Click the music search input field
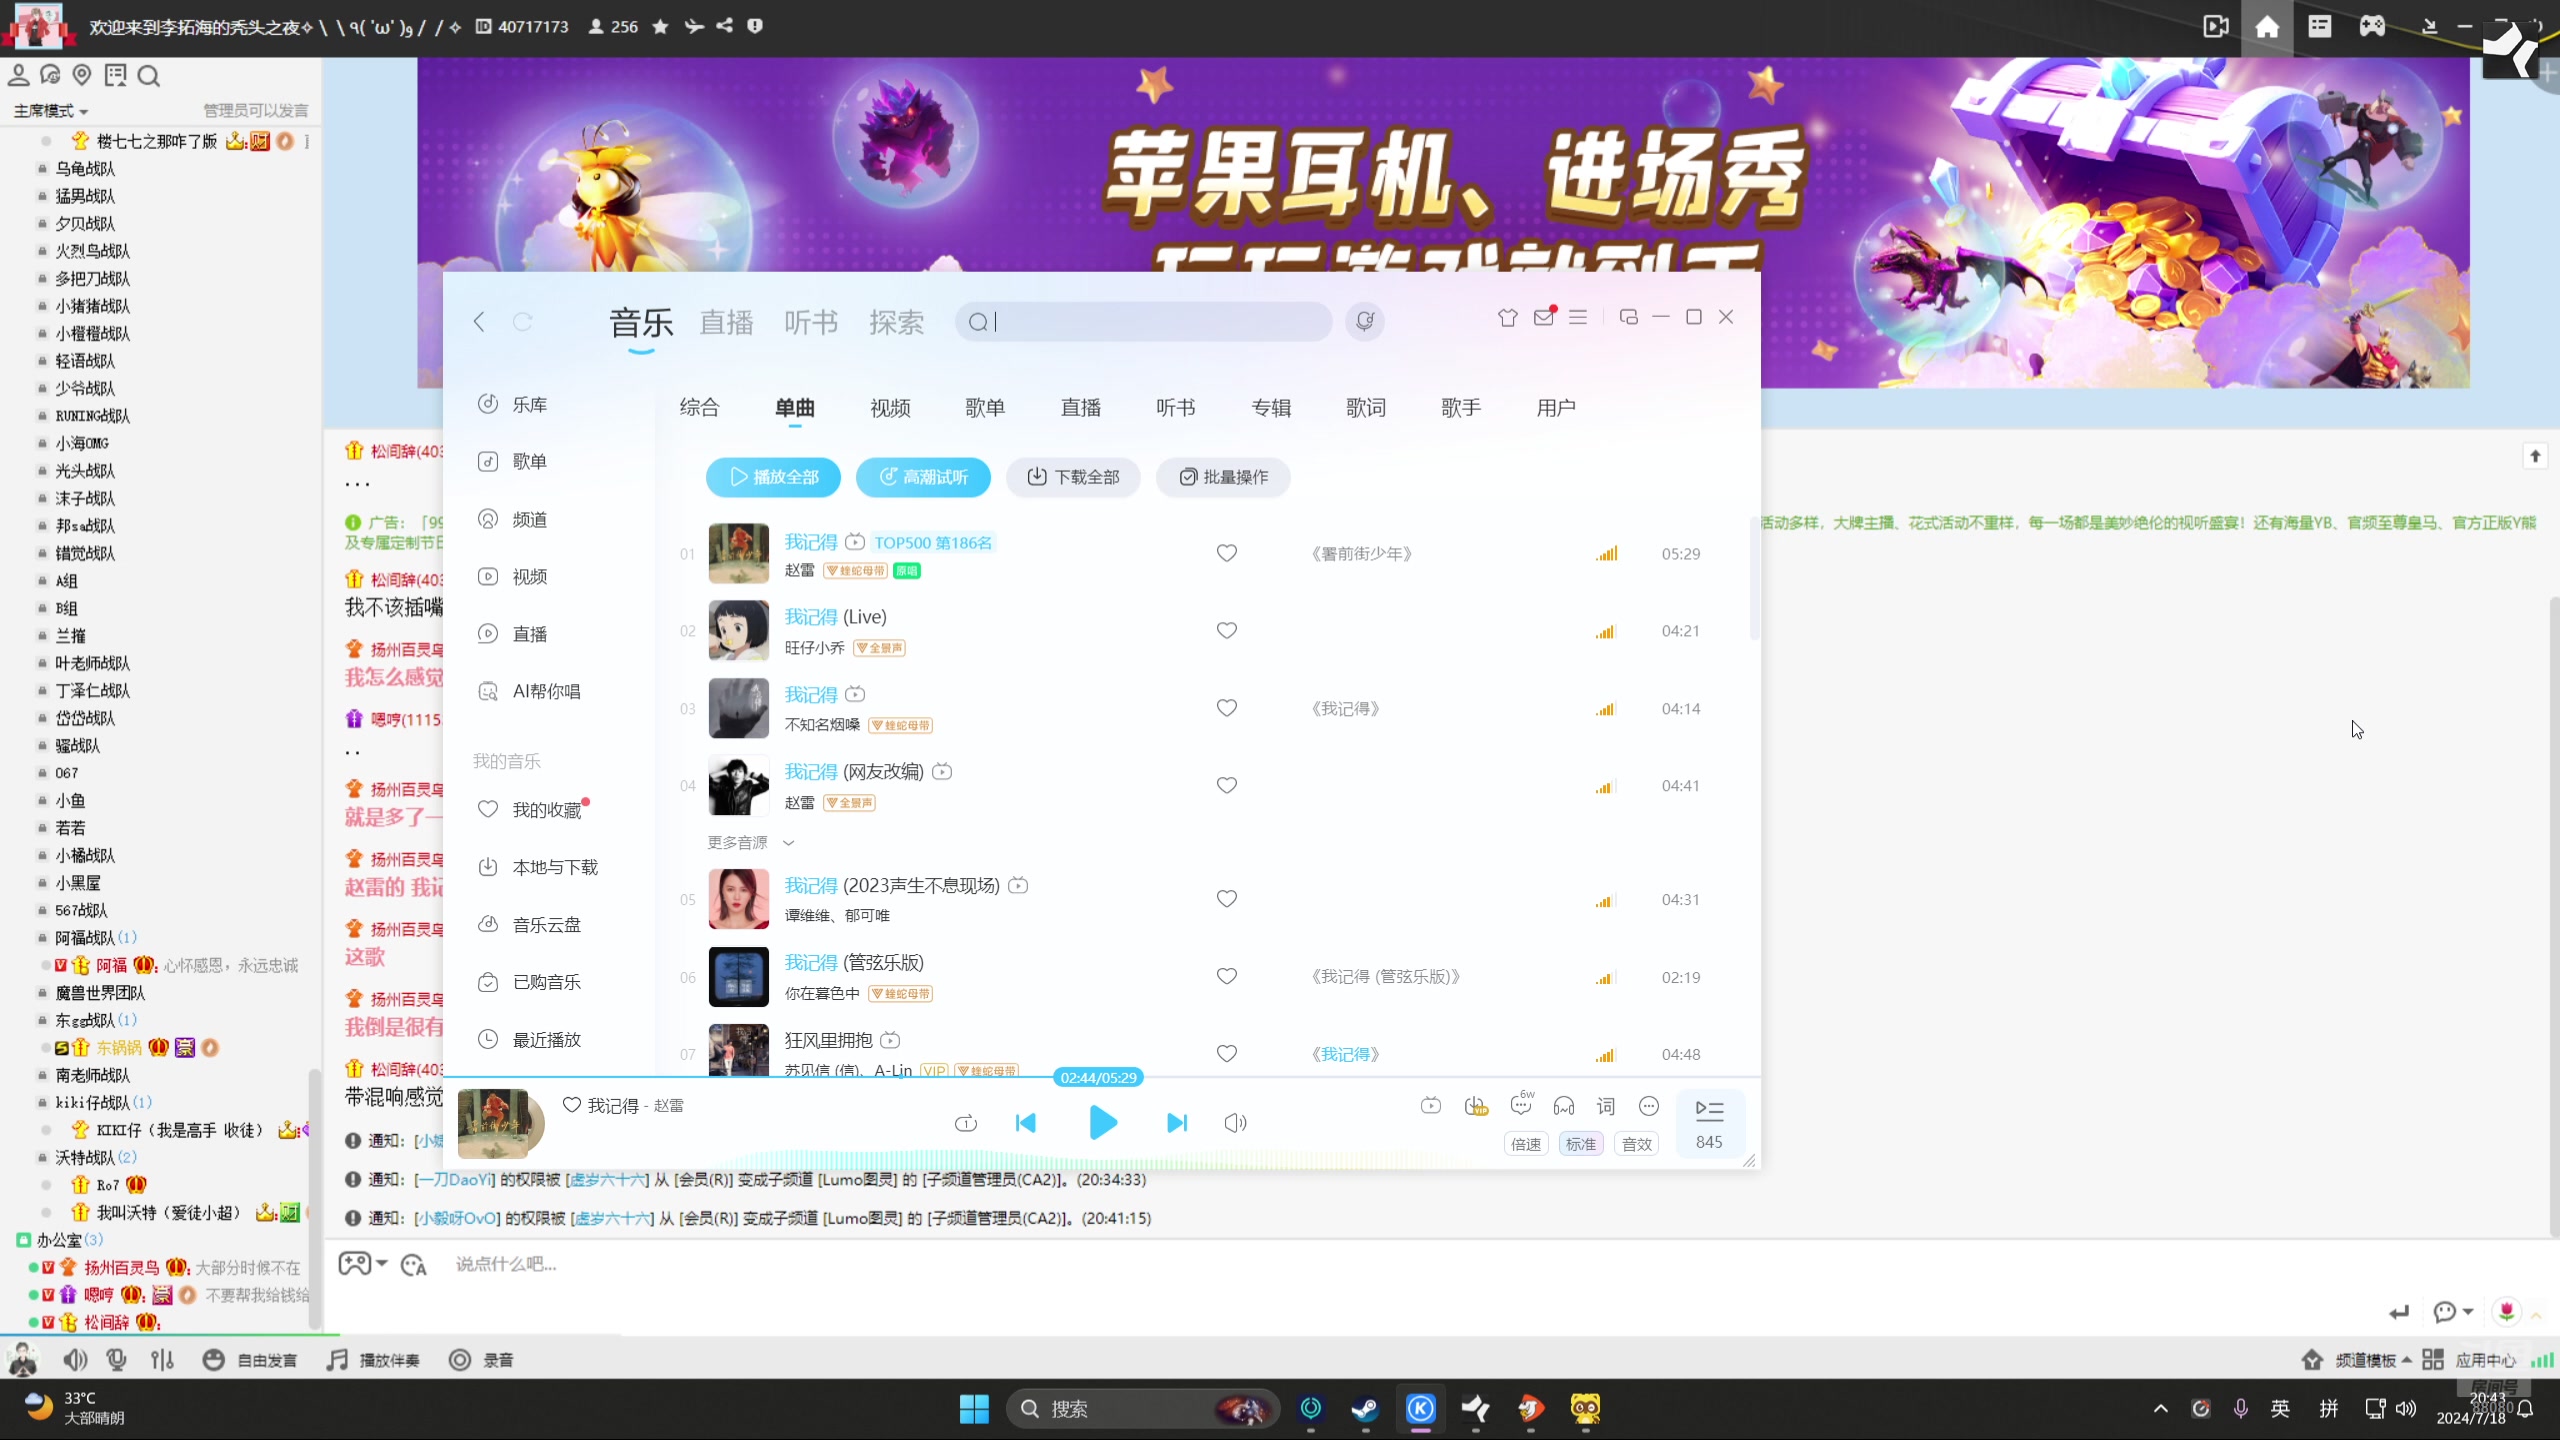 (x=1143, y=321)
